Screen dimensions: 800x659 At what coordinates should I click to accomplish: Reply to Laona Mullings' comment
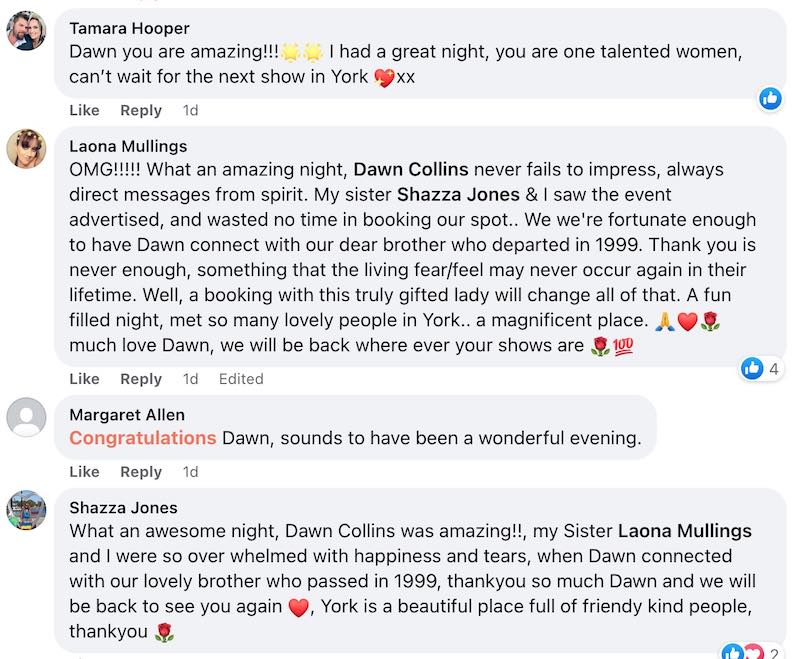(x=141, y=379)
